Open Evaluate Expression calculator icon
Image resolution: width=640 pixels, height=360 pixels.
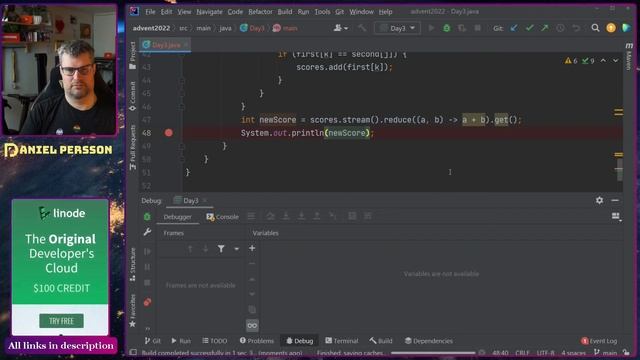[352, 216]
